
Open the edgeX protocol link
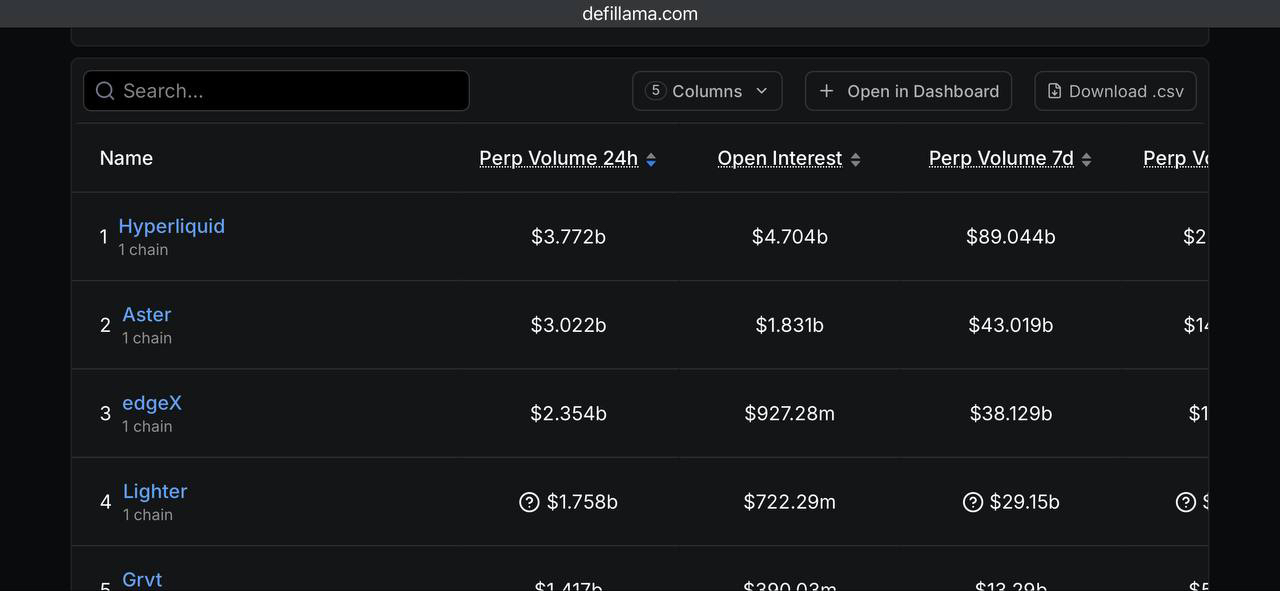(x=152, y=403)
